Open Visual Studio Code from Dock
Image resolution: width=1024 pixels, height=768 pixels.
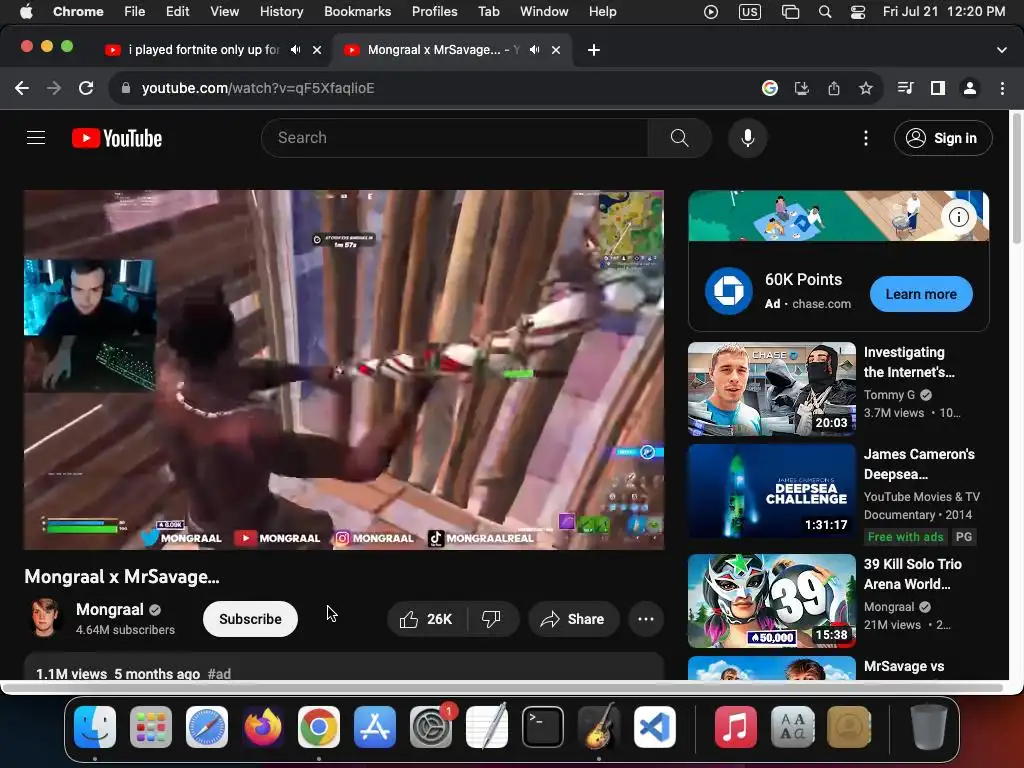click(655, 727)
